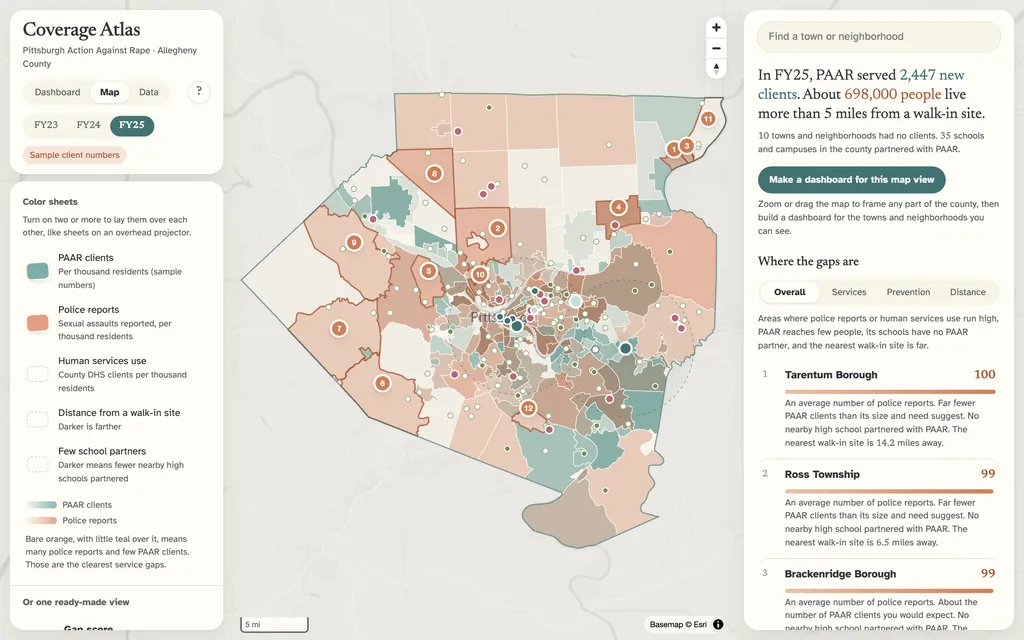Reset the map compass orientation

(x=716, y=69)
